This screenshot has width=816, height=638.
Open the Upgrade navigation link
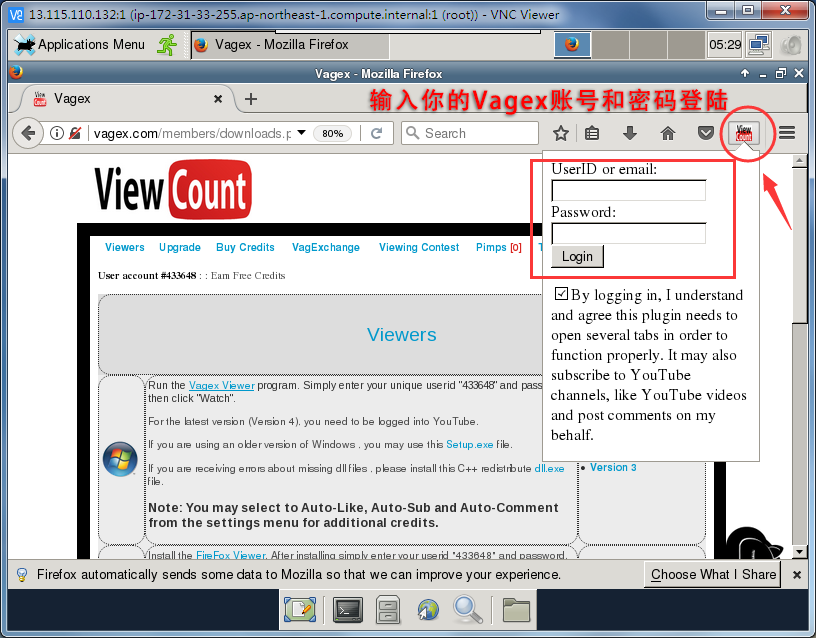point(180,247)
